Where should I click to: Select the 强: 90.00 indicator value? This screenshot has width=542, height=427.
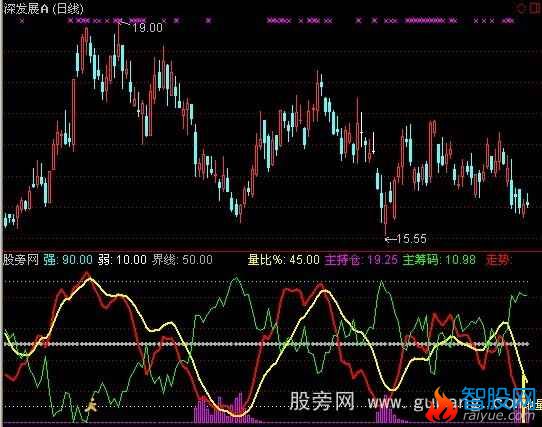pyautogui.click(x=68, y=260)
